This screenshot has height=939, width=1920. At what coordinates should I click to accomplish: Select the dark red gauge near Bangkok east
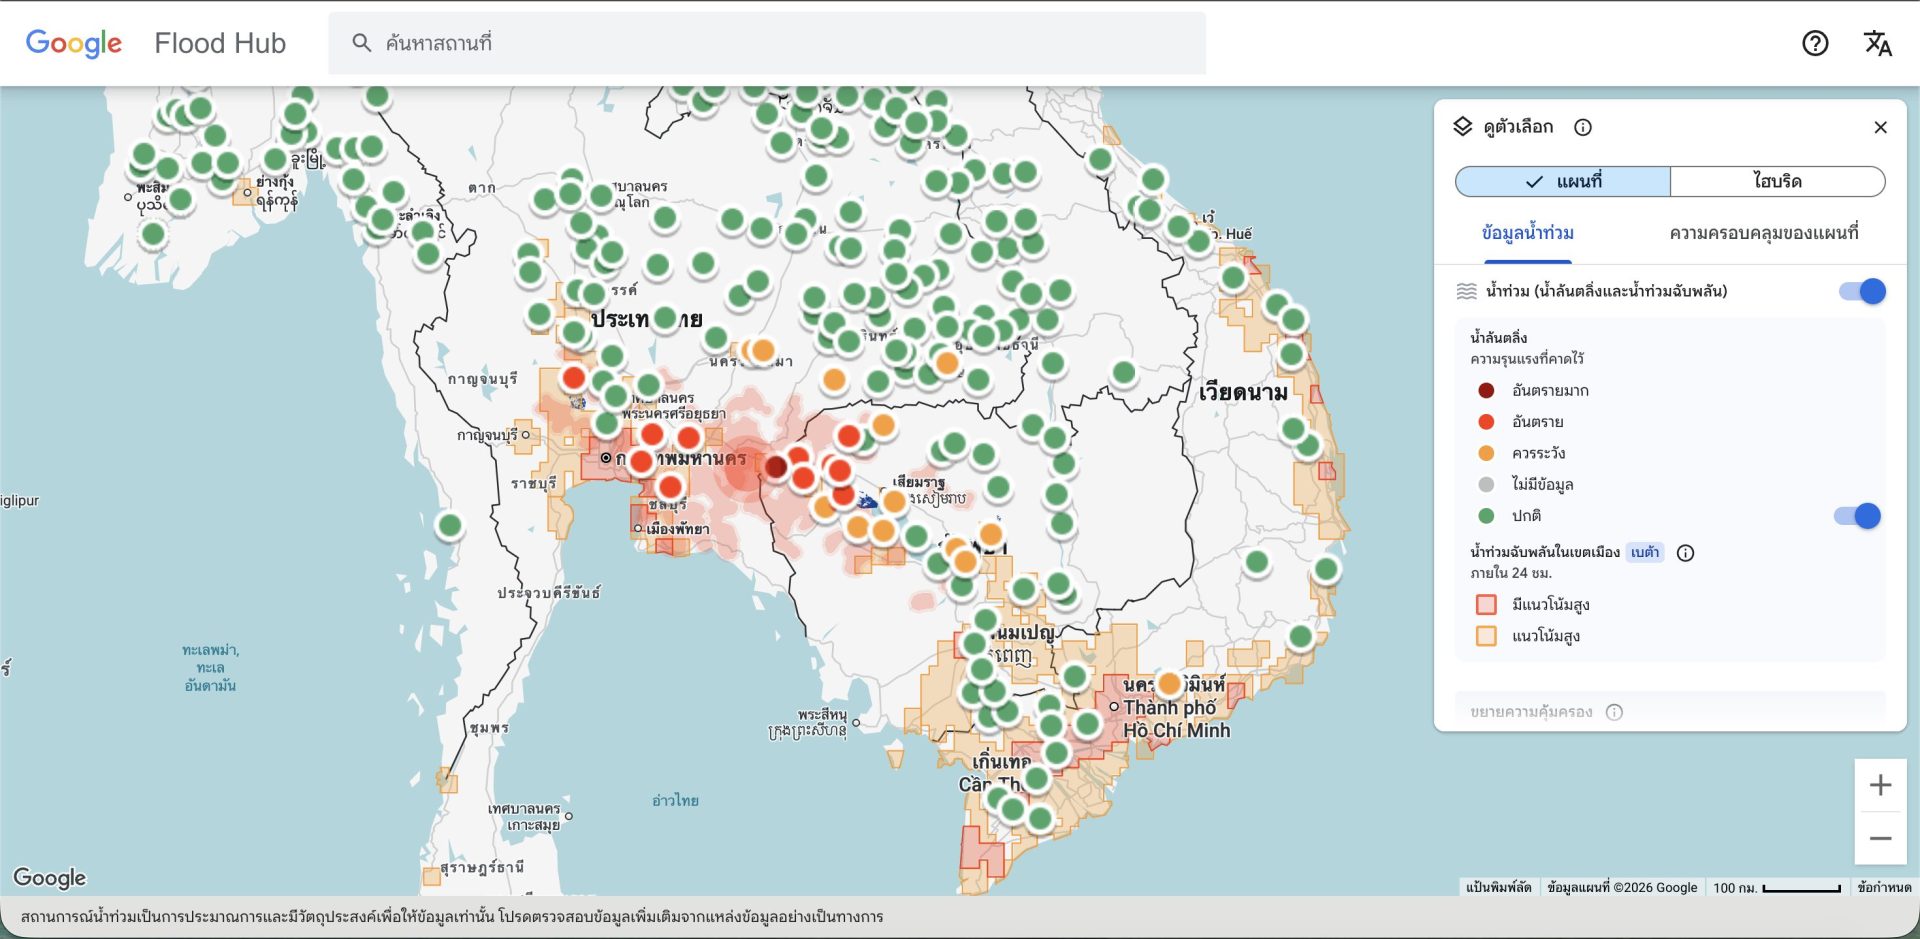click(x=776, y=466)
